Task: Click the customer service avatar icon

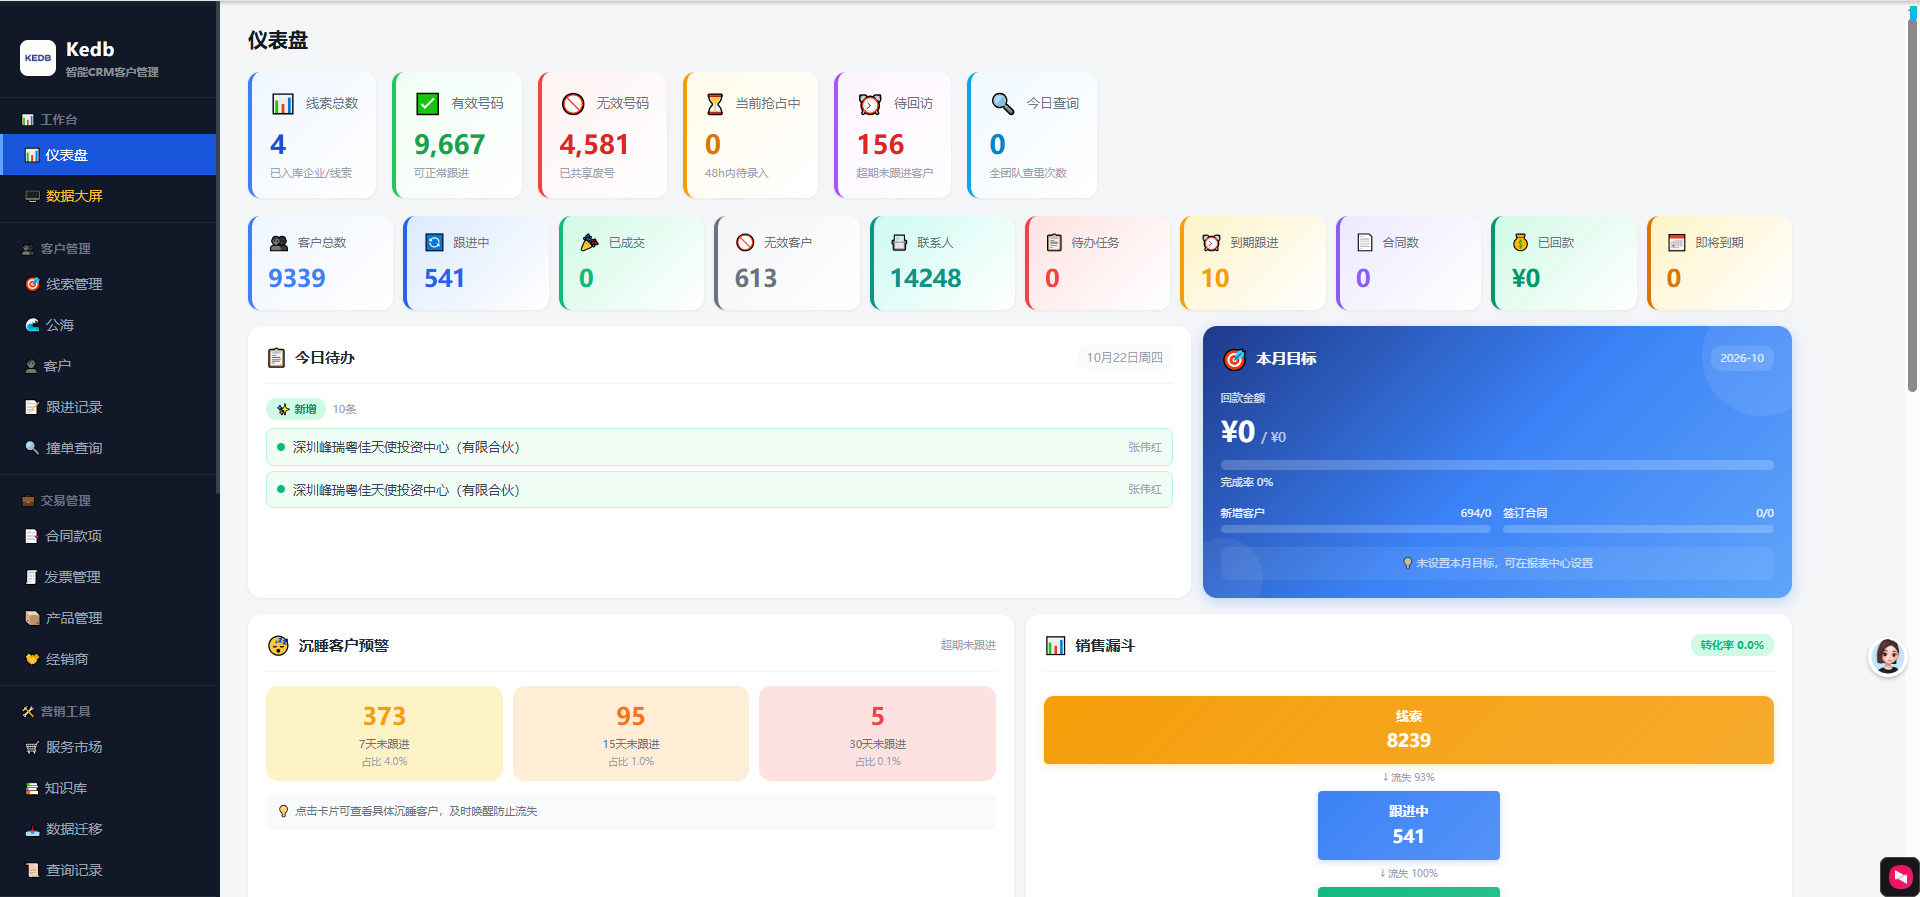Action: tap(1888, 657)
